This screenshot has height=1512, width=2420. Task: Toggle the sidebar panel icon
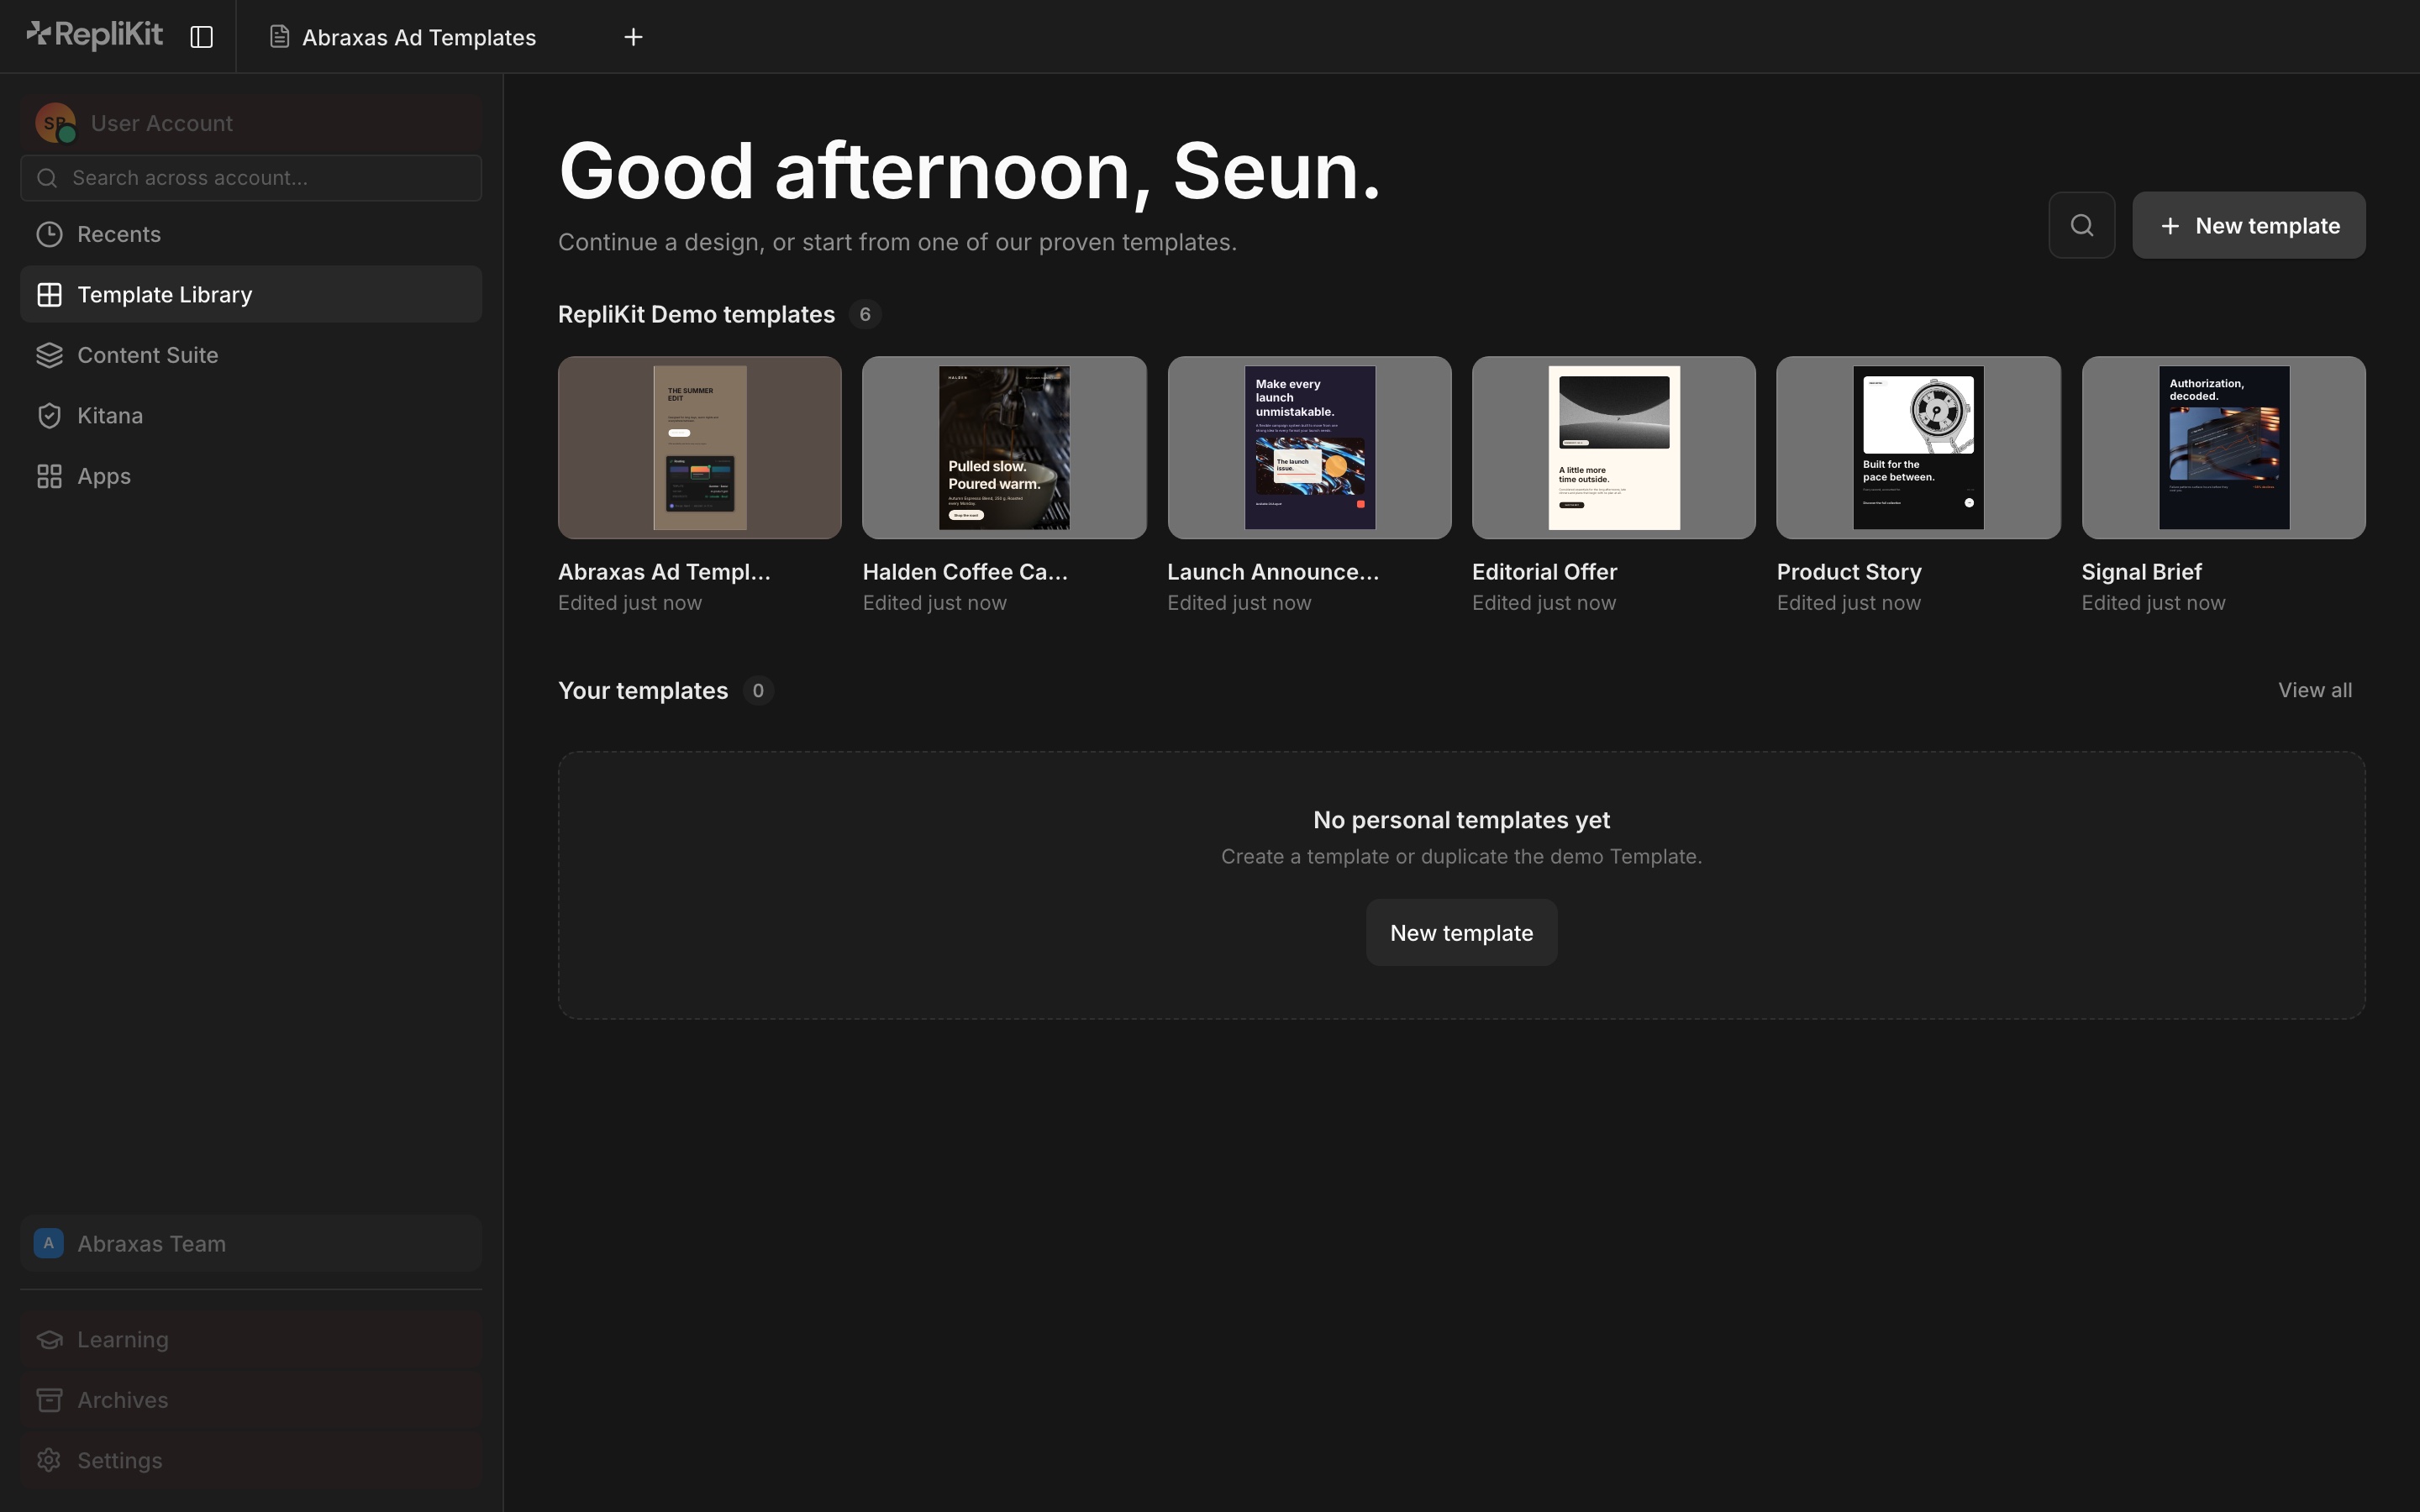(201, 37)
